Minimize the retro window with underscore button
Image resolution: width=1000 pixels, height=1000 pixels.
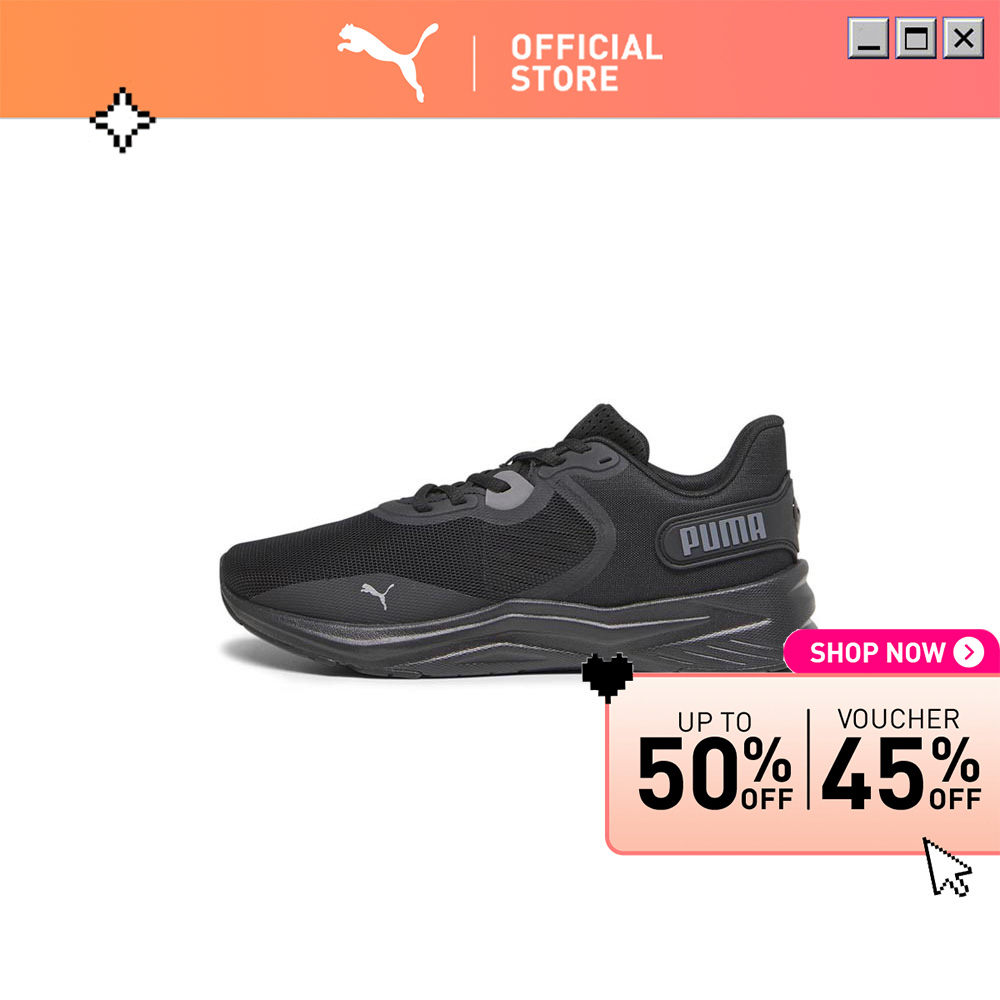point(868,38)
